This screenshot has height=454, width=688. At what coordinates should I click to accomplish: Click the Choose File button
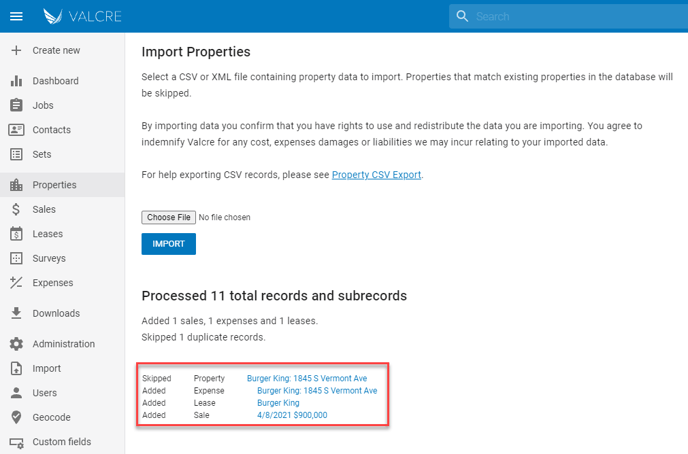[x=168, y=217]
